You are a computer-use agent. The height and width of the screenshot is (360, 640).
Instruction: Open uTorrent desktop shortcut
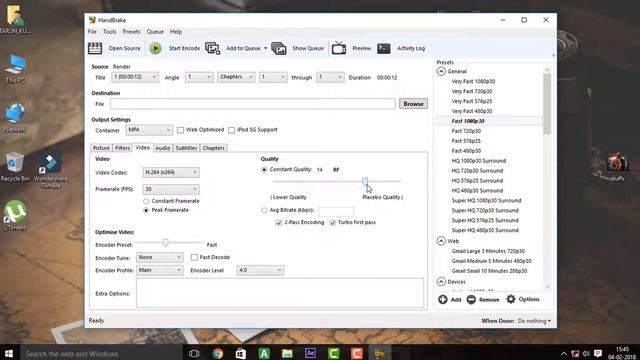tap(15, 216)
